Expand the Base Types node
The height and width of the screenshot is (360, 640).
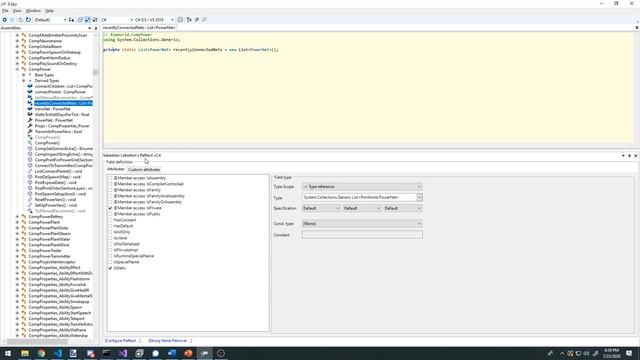24,75
